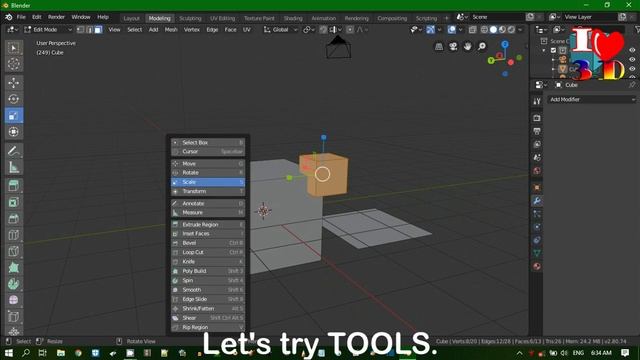Click the blue Z scale gizmo handle
This screenshot has height=360, width=640.
324,138
